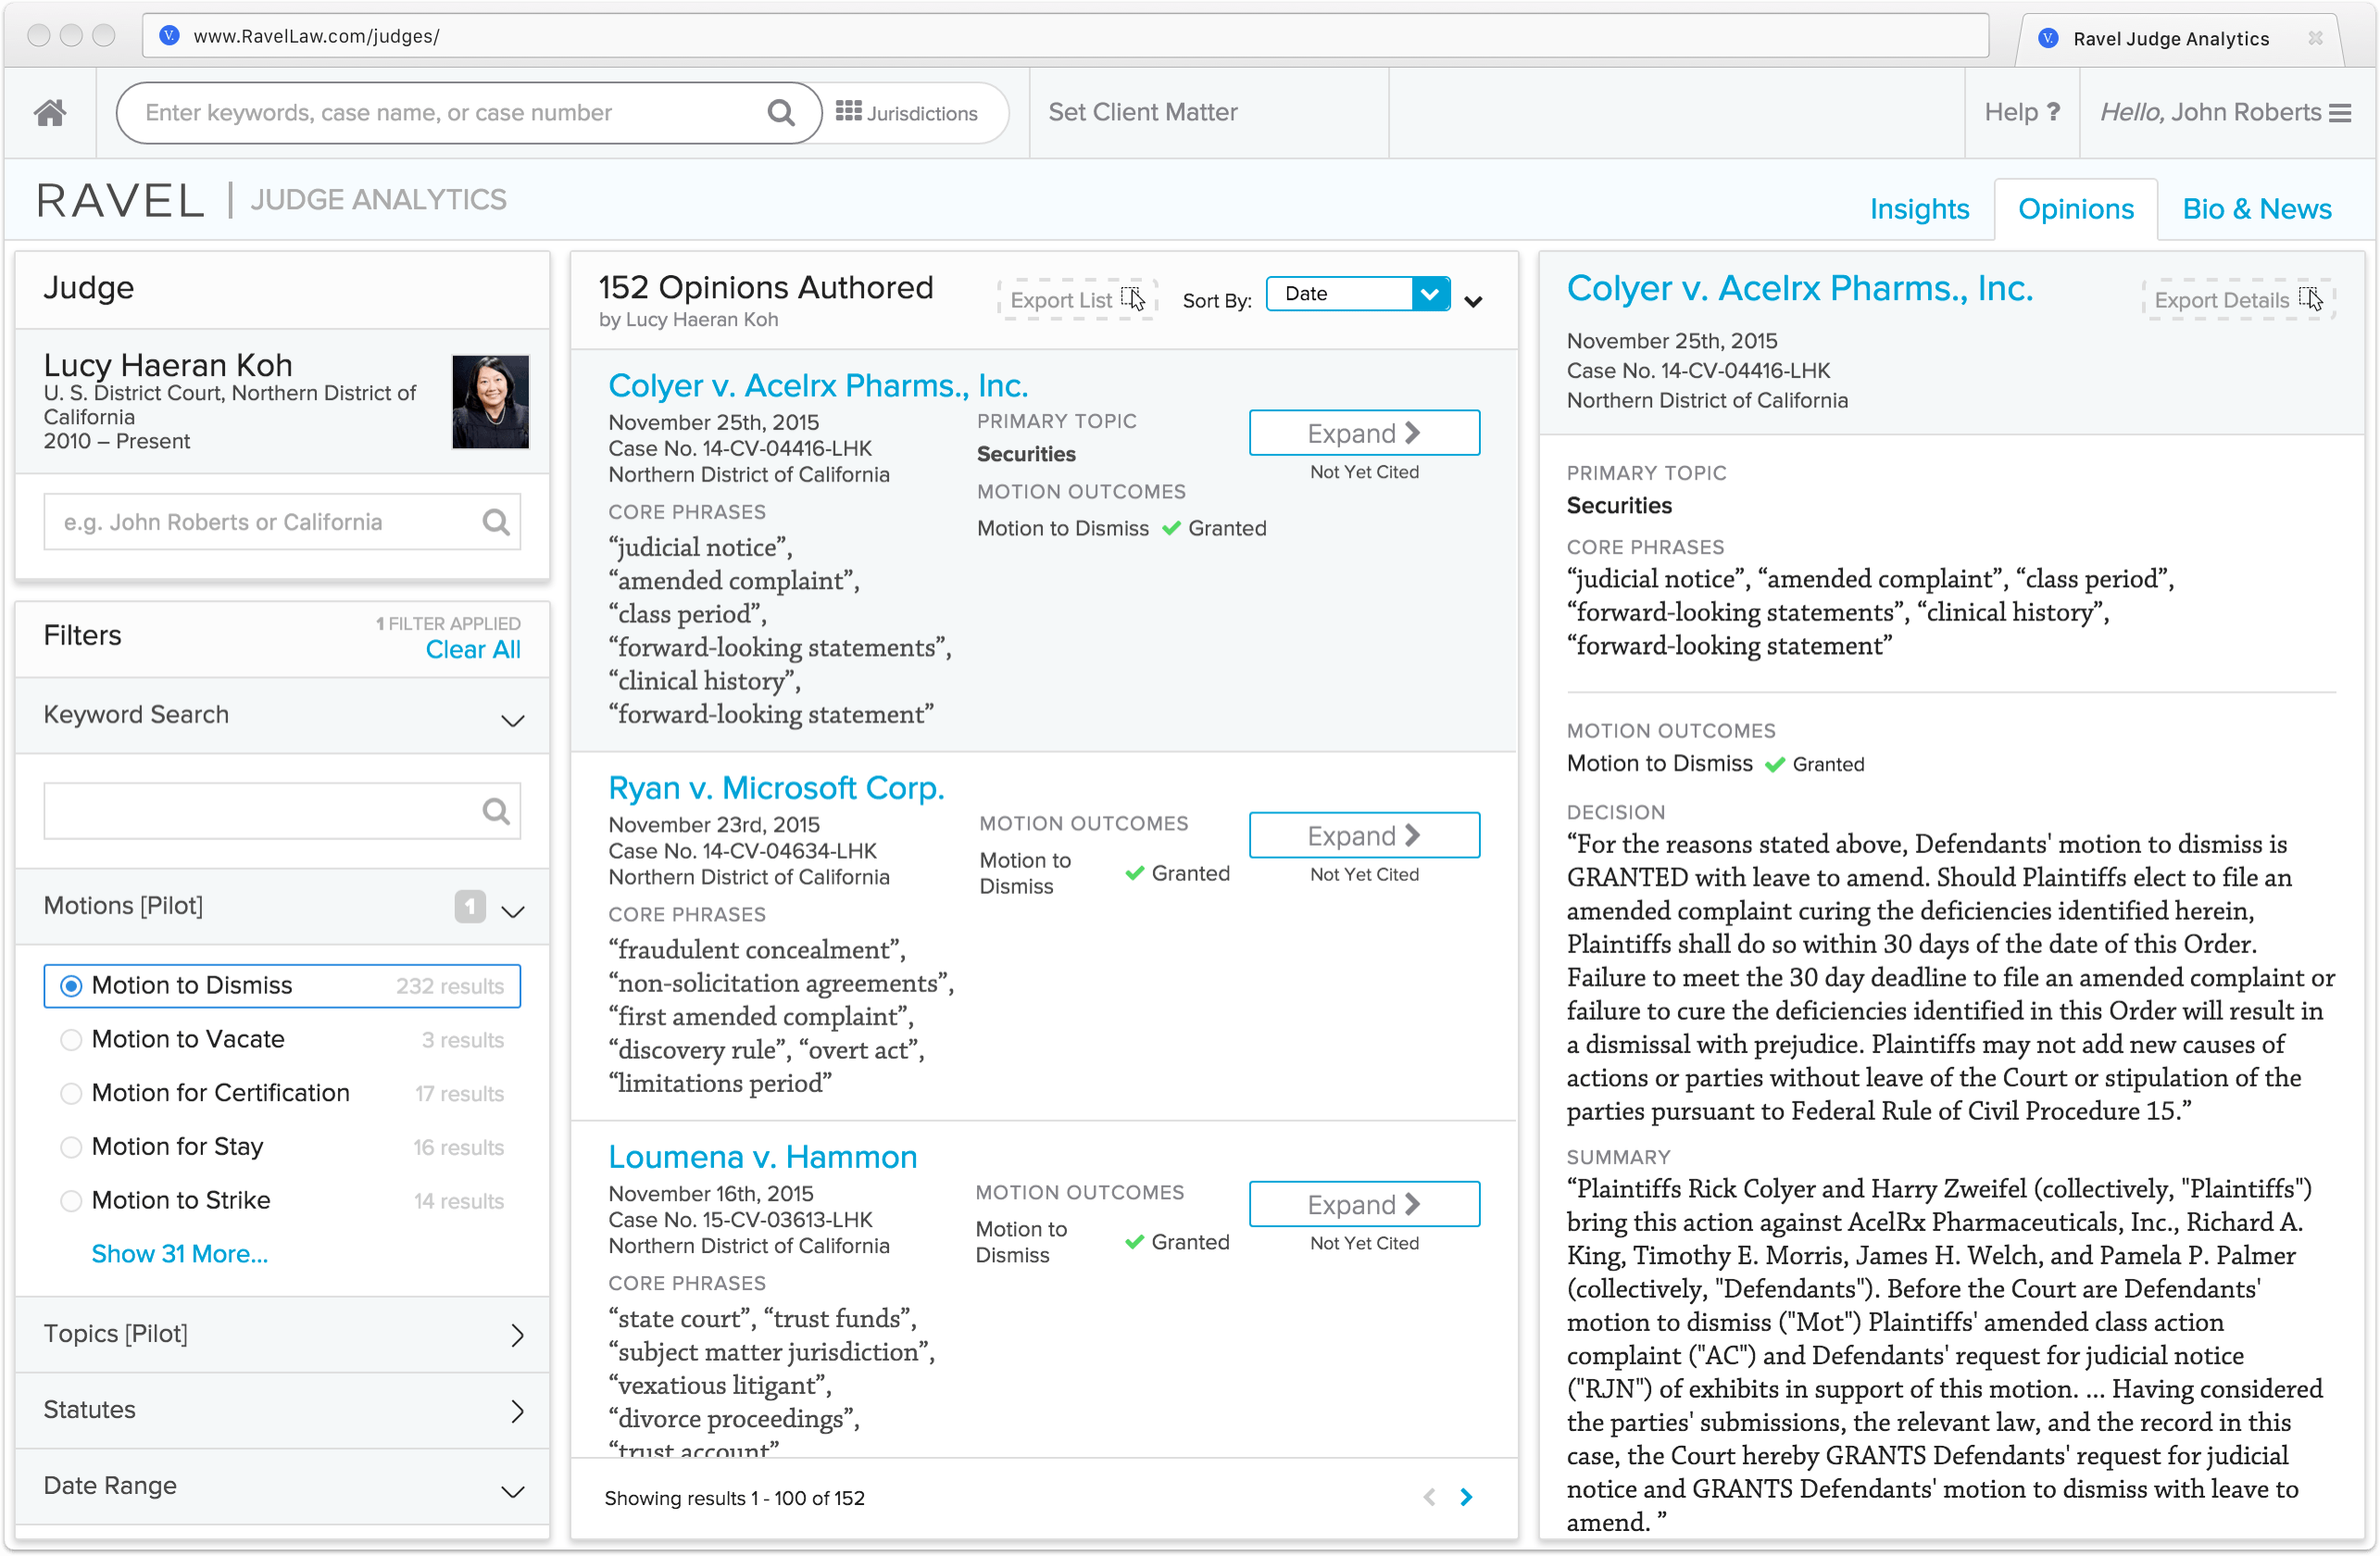The image size is (2380, 1556).
Task: Switch to the Opinions tab
Action: click(x=2075, y=208)
